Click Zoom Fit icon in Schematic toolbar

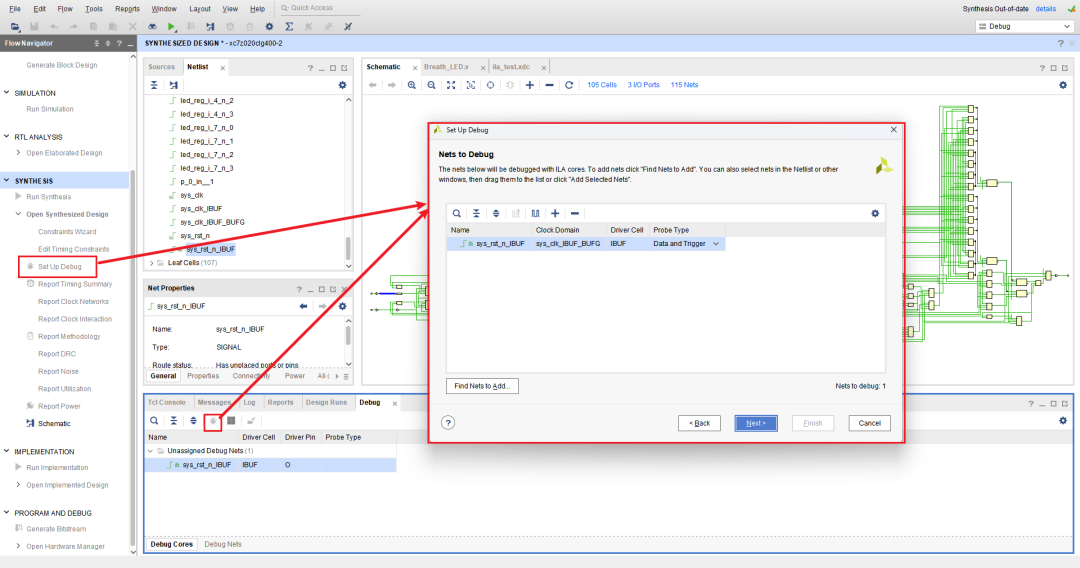click(450, 85)
